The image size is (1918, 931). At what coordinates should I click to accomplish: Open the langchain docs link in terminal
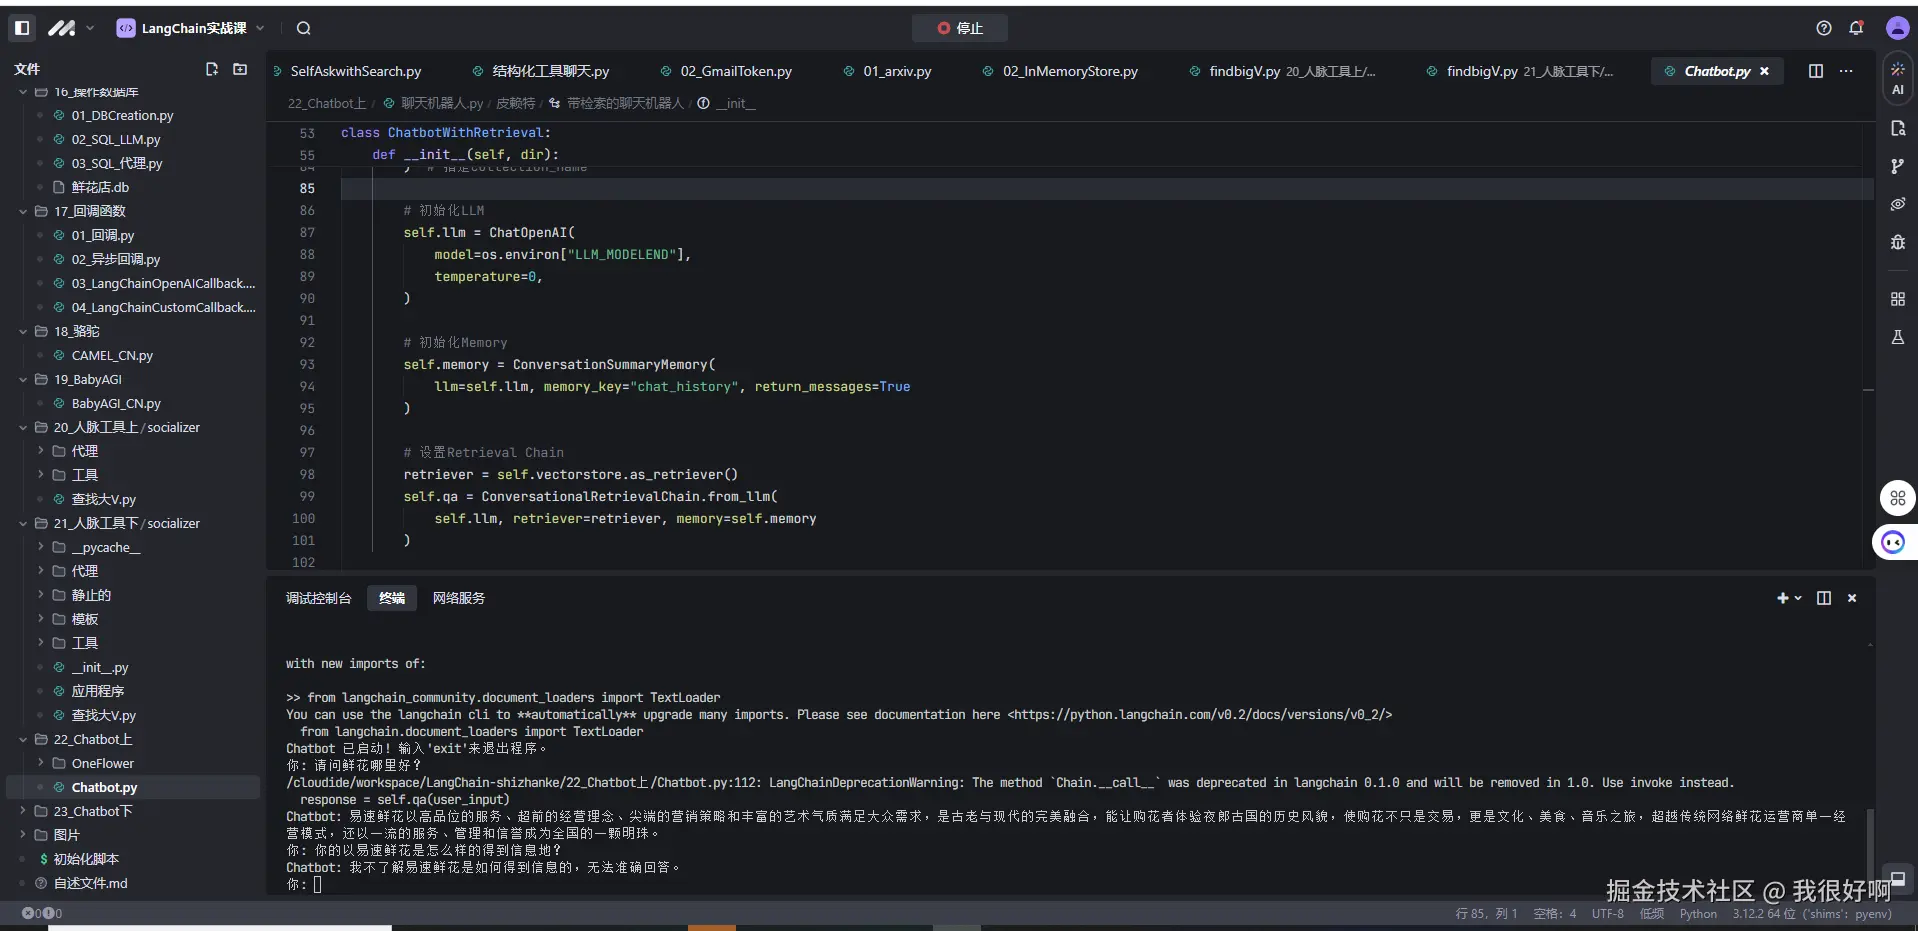click(x=1199, y=715)
